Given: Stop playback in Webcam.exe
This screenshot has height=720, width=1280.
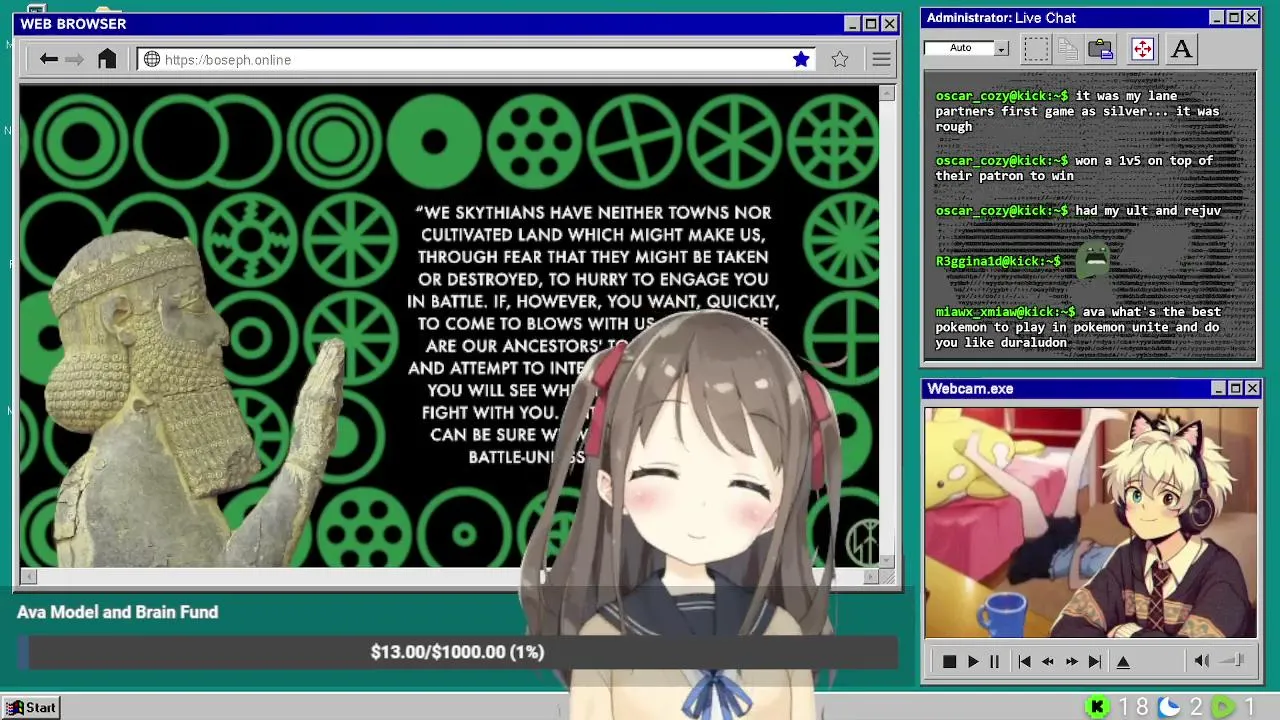Looking at the screenshot, I should 949,661.
